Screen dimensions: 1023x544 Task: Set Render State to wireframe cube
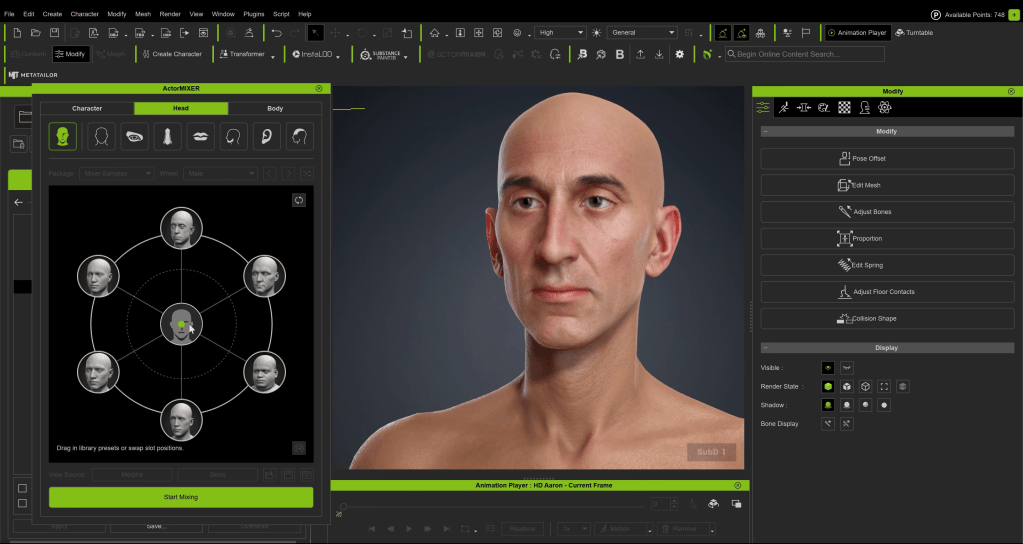[865, 387]
